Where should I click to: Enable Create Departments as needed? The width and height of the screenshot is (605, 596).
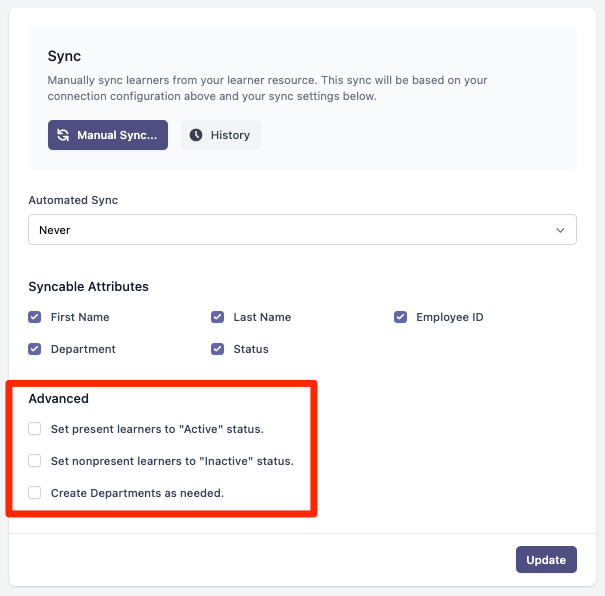pyautogui.click(x=35, y=493)
